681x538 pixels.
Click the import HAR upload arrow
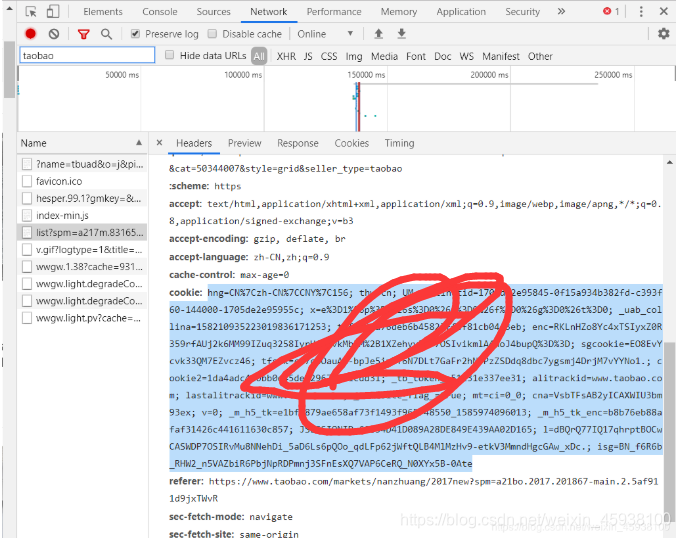pos(379,34)
